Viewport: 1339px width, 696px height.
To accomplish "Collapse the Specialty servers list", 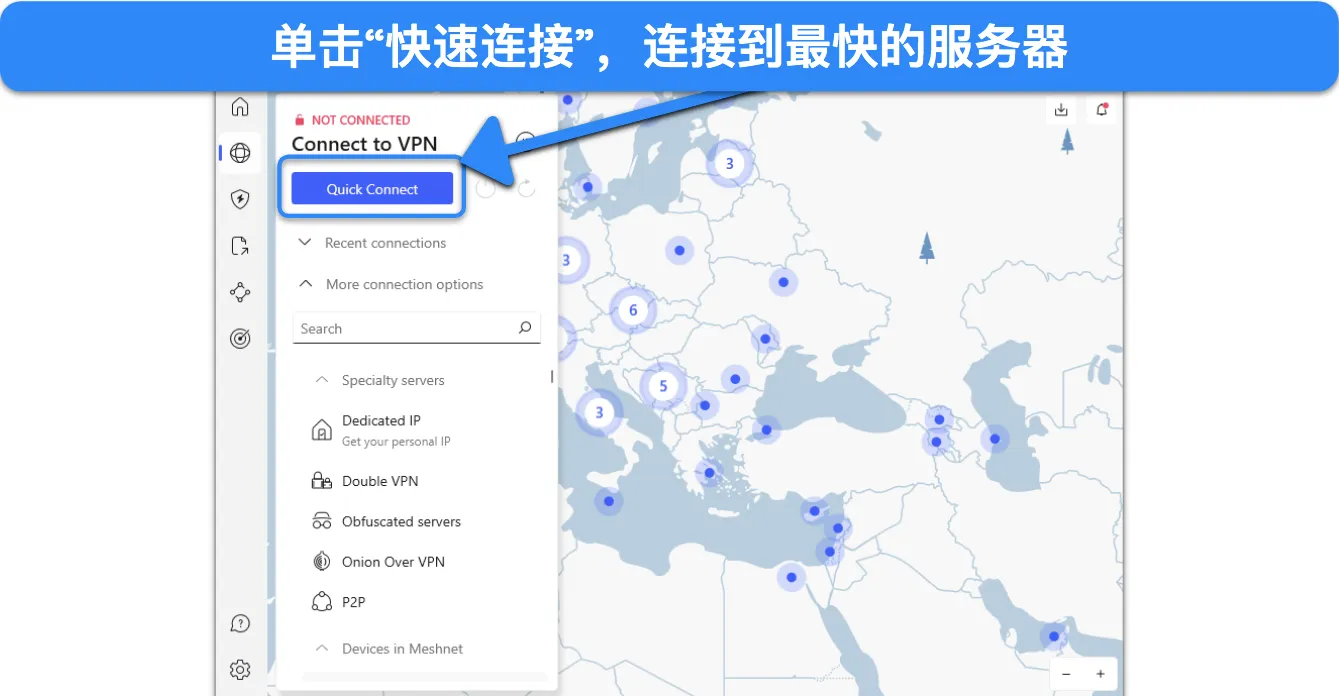I will tap(380, 380).
